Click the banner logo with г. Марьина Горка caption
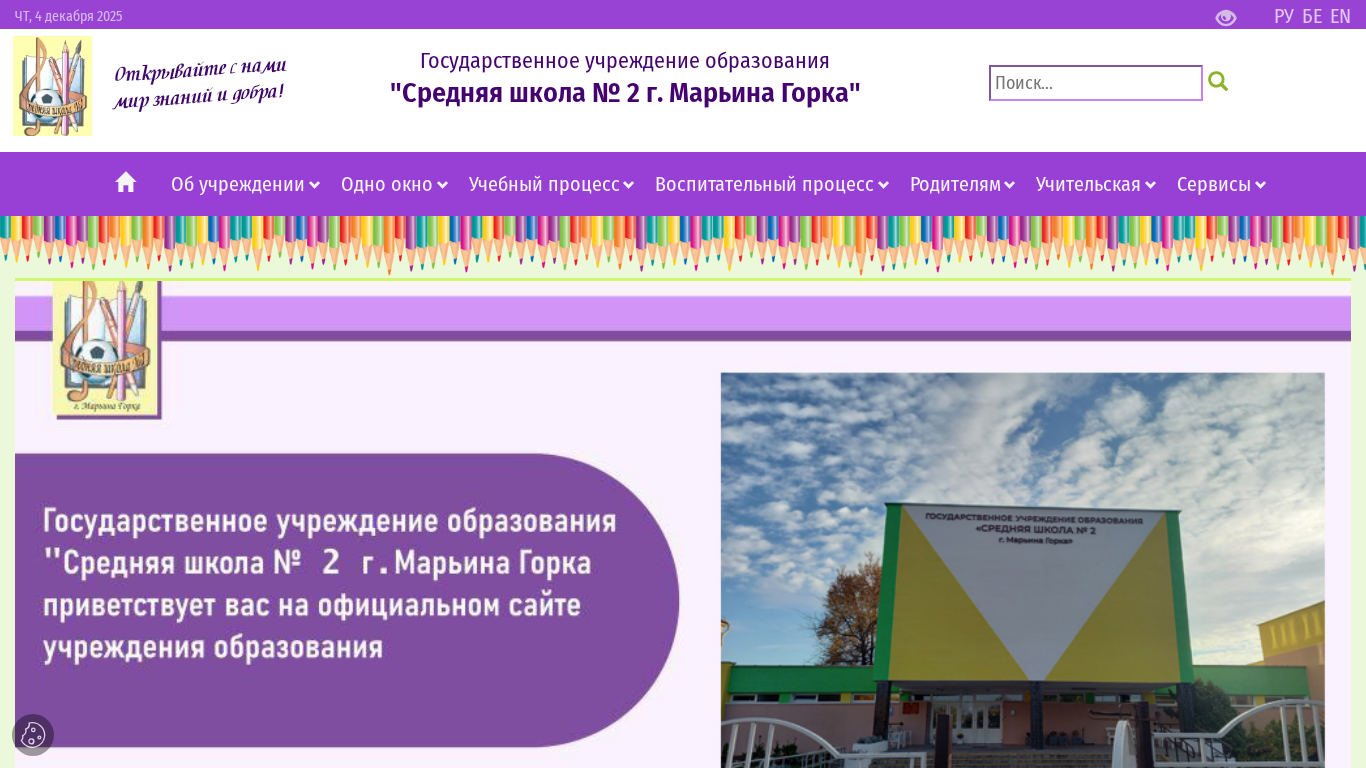This screenshot has width=1366, height=768. pos(106,349)
